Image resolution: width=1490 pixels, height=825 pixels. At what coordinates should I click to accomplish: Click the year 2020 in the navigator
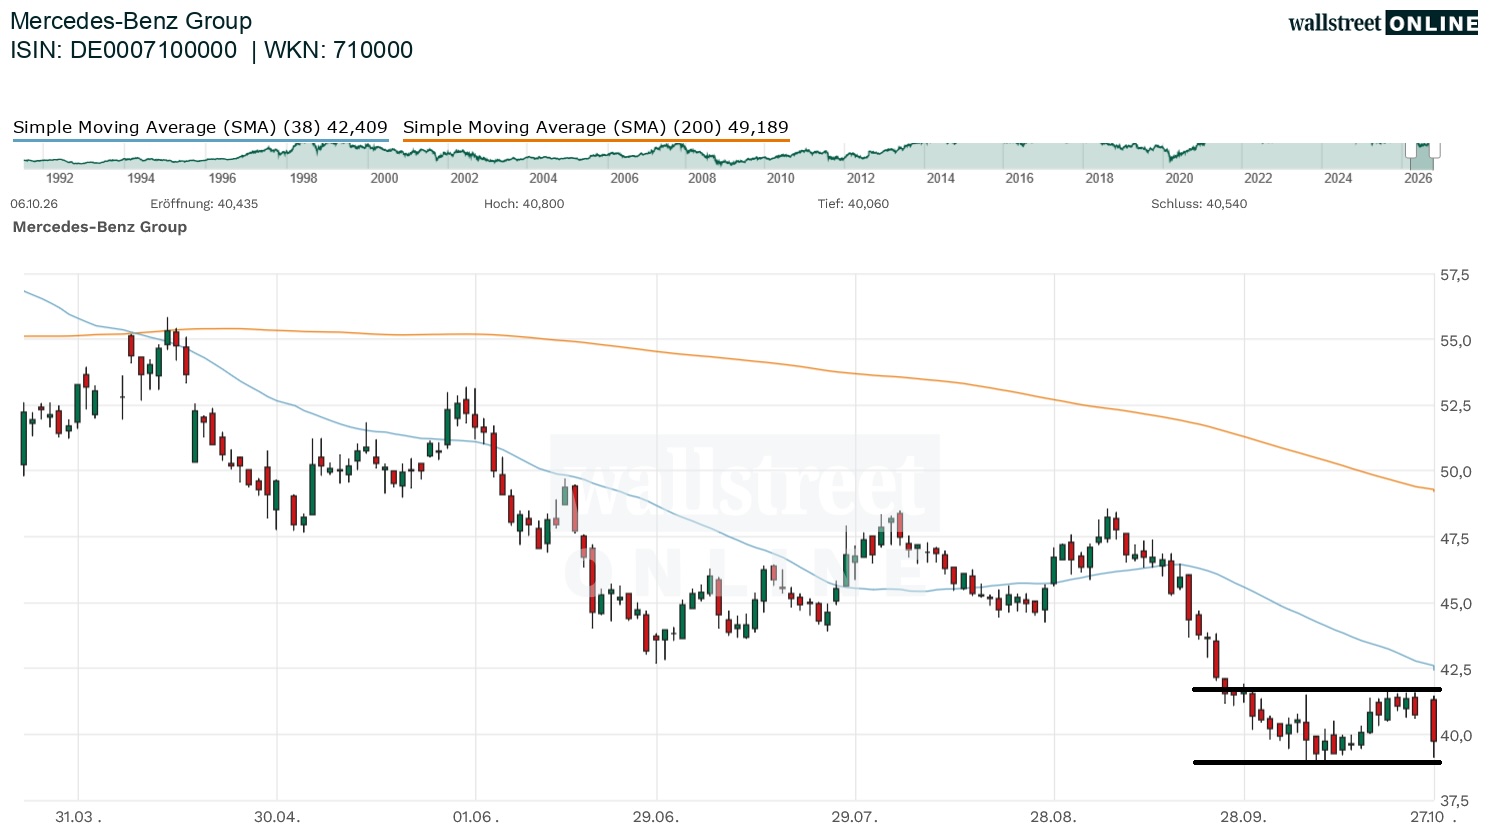tap(1179, 178)
